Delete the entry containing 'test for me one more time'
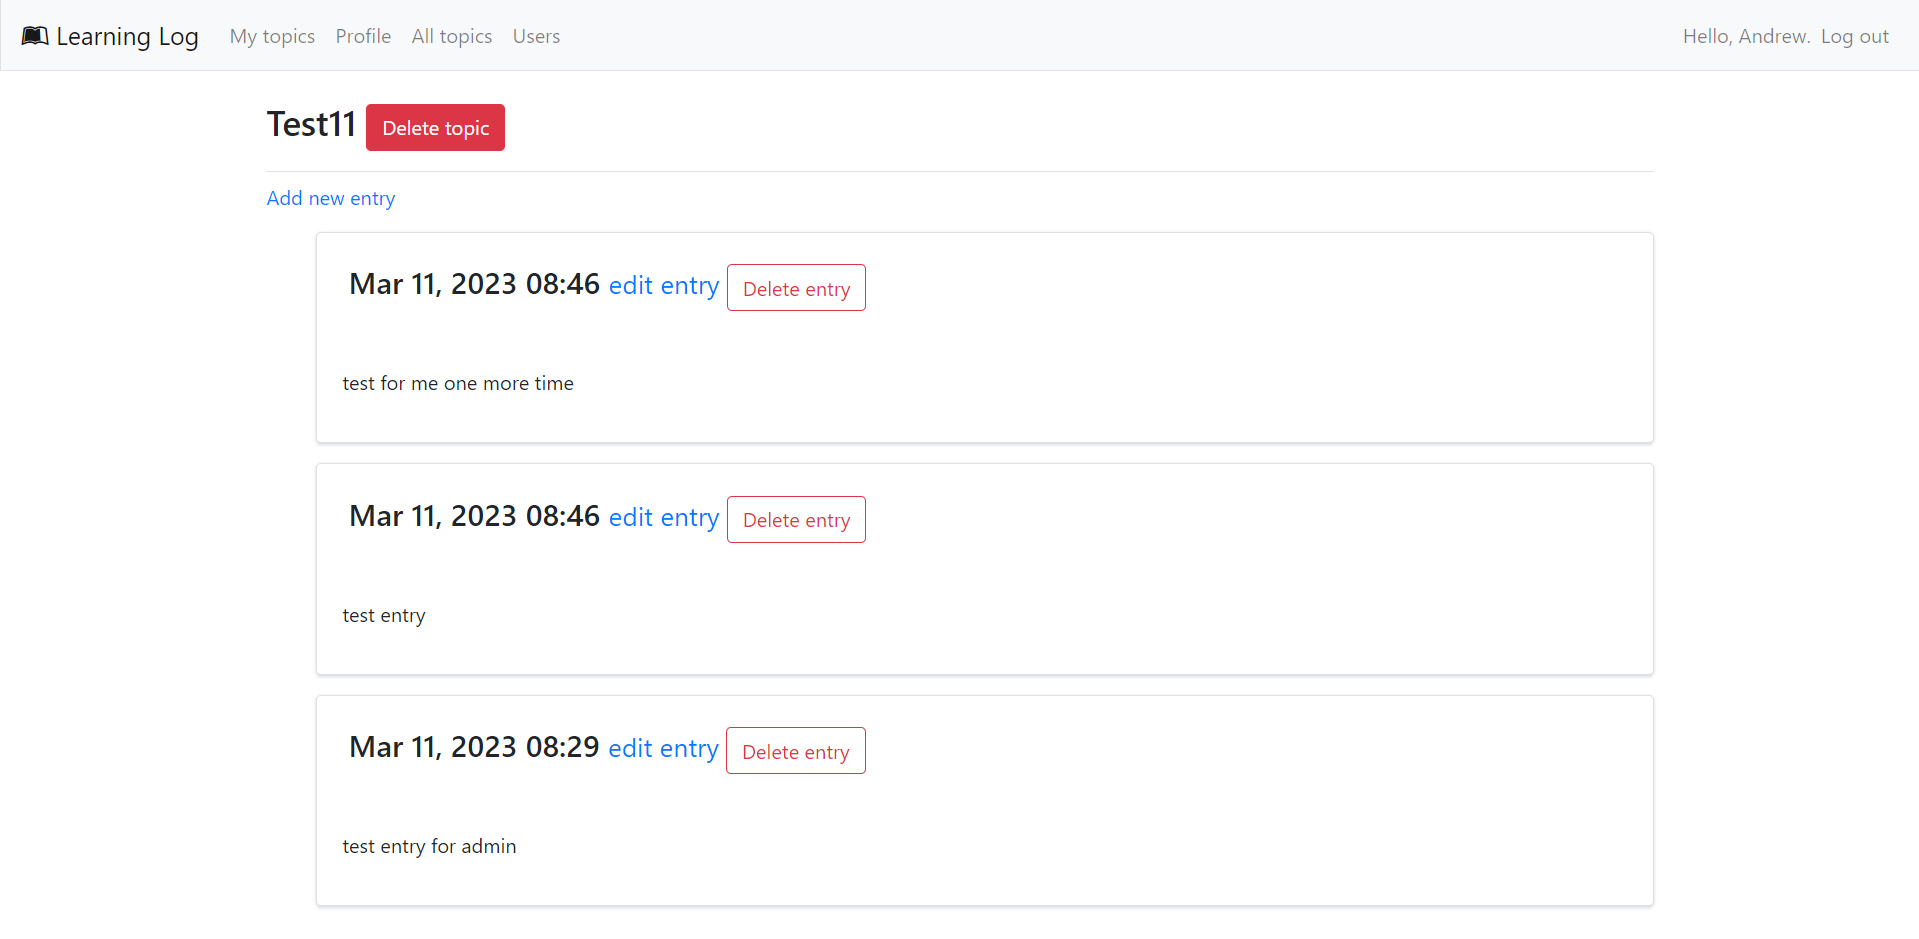 tap(796, 287)
